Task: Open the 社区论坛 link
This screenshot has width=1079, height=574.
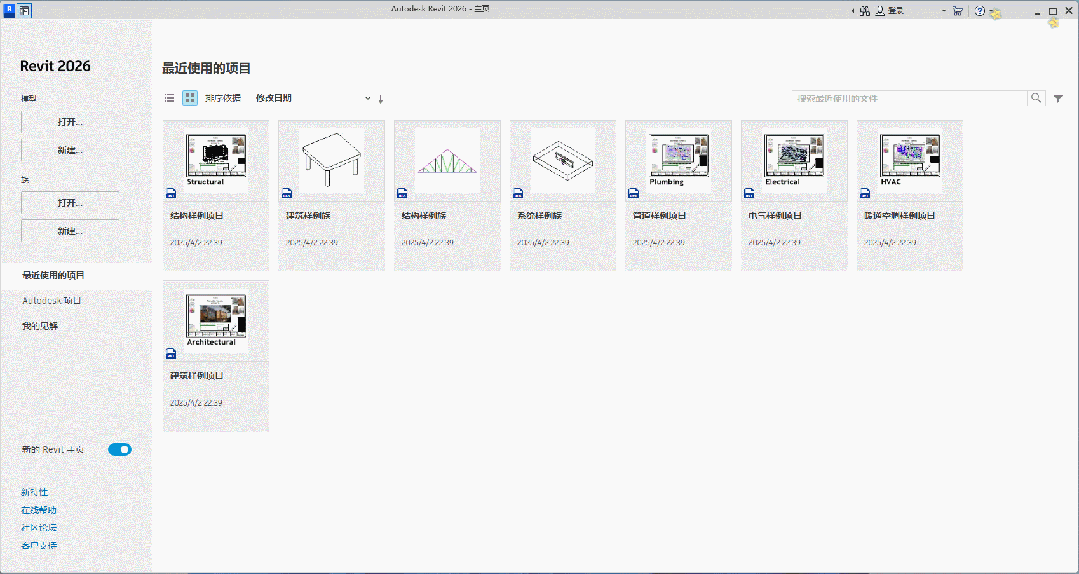Action: [x=39, y=528]
